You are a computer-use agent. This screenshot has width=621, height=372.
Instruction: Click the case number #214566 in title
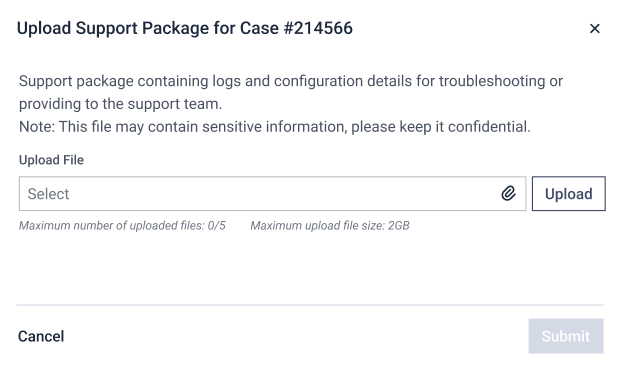click(318, 29)
